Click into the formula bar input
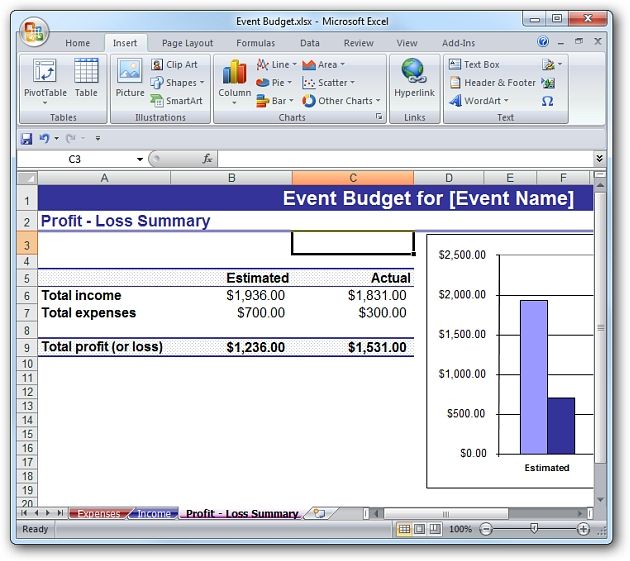This screenshot has width=630, height=561. (x=400, y=159)
